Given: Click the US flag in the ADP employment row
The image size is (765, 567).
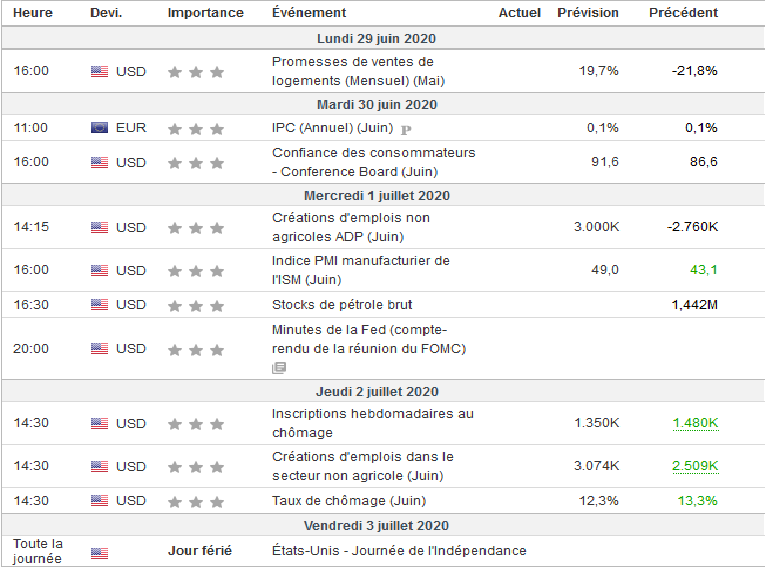Looking at the screenshot, I should click(x=99, y=227).
